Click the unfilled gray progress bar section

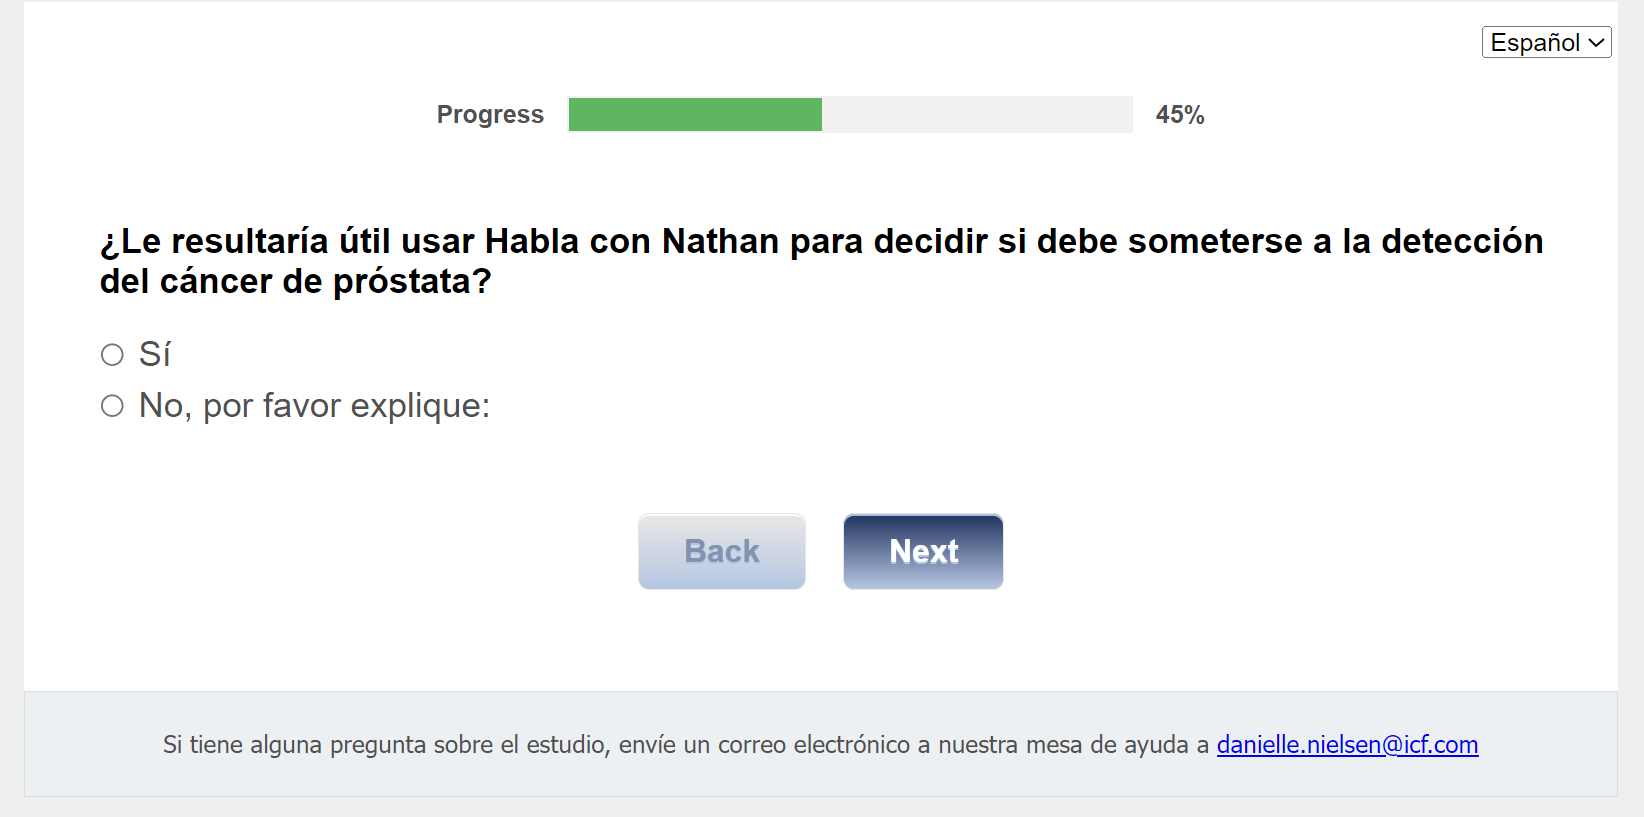point(976,115)
